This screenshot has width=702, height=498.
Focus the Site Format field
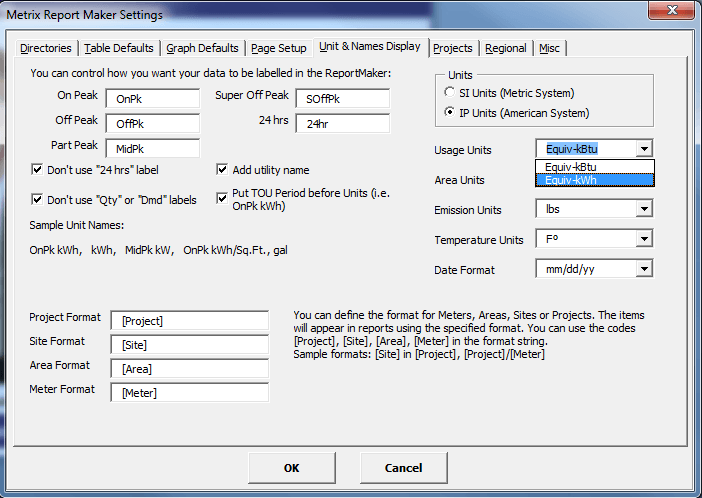tap(190, 345)
